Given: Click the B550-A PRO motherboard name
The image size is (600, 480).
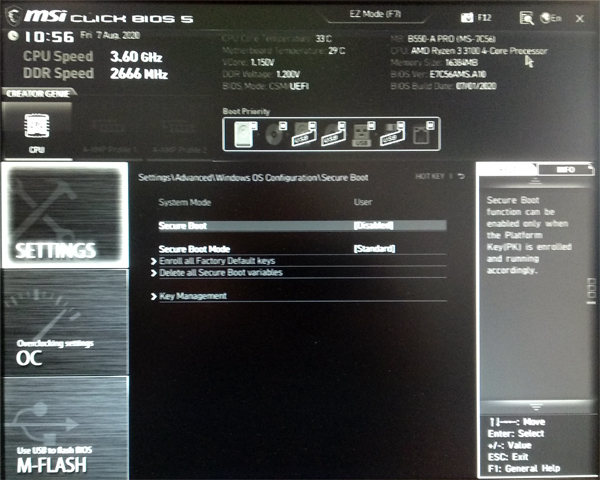Looking at the screenshot, I should pos(452,39).
